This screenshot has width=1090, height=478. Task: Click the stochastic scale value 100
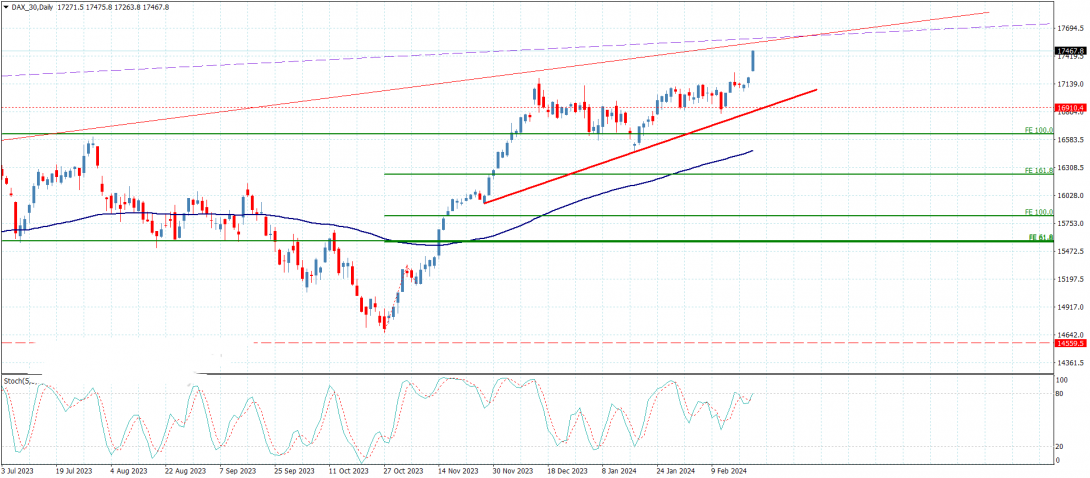pos(1061,381)
